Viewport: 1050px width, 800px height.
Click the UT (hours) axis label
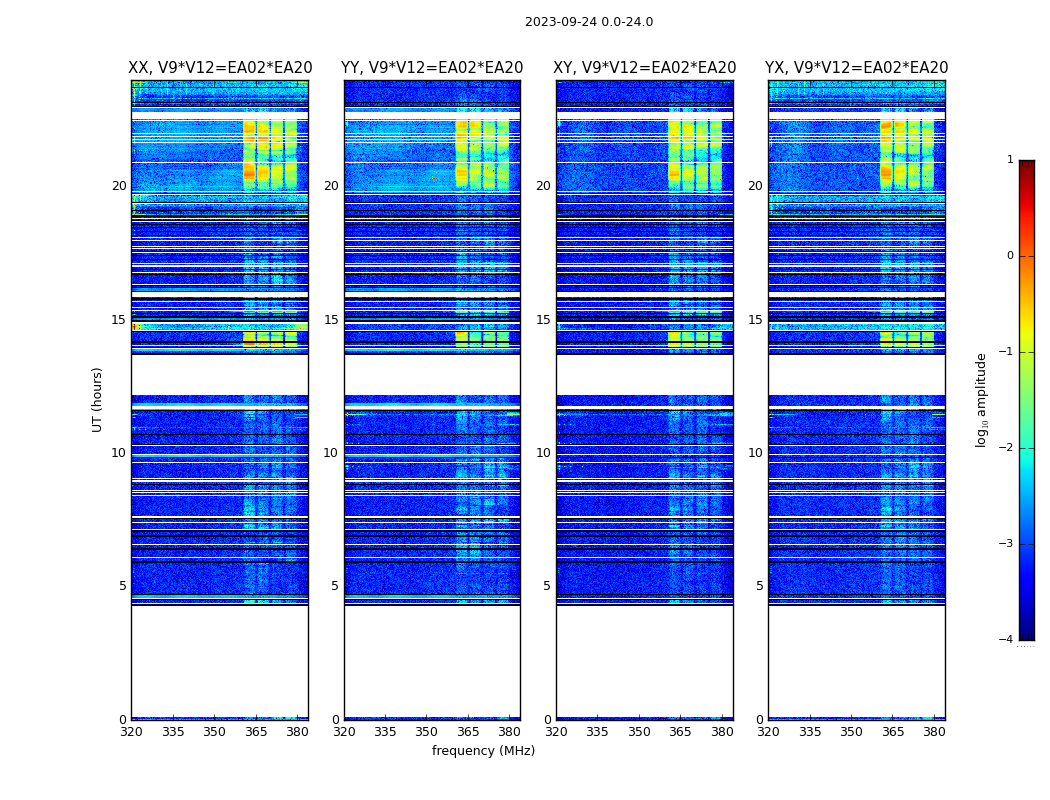(98, 399)
